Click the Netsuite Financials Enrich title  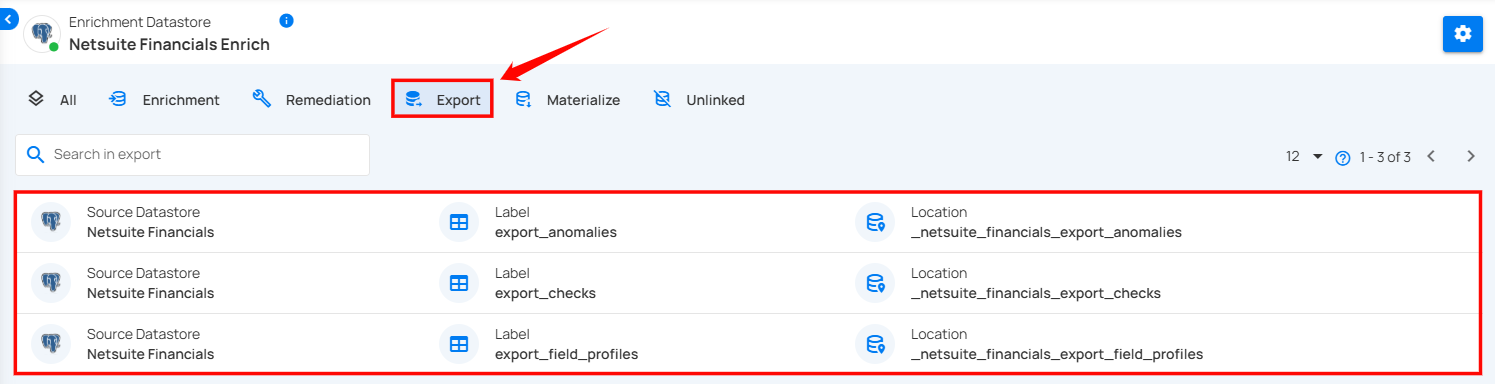[169, 44]
